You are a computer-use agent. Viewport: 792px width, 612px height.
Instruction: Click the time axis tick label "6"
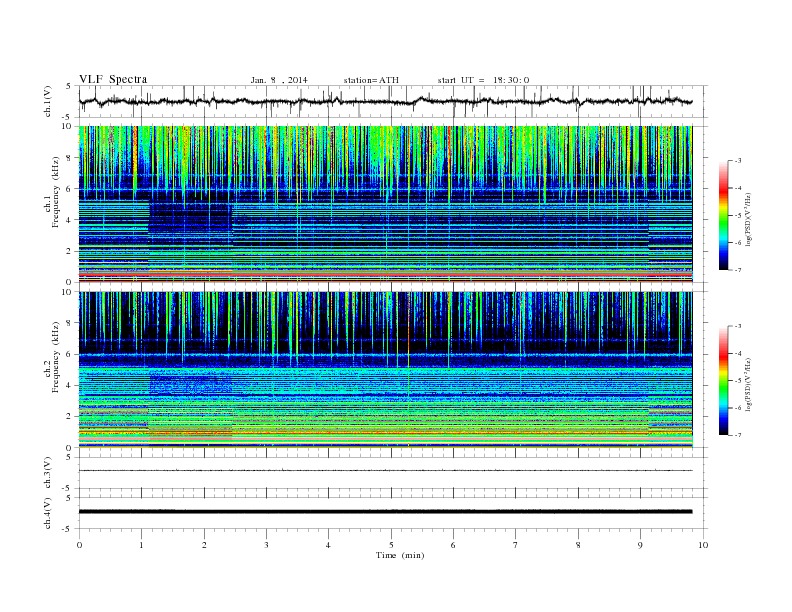click(453, 545)
